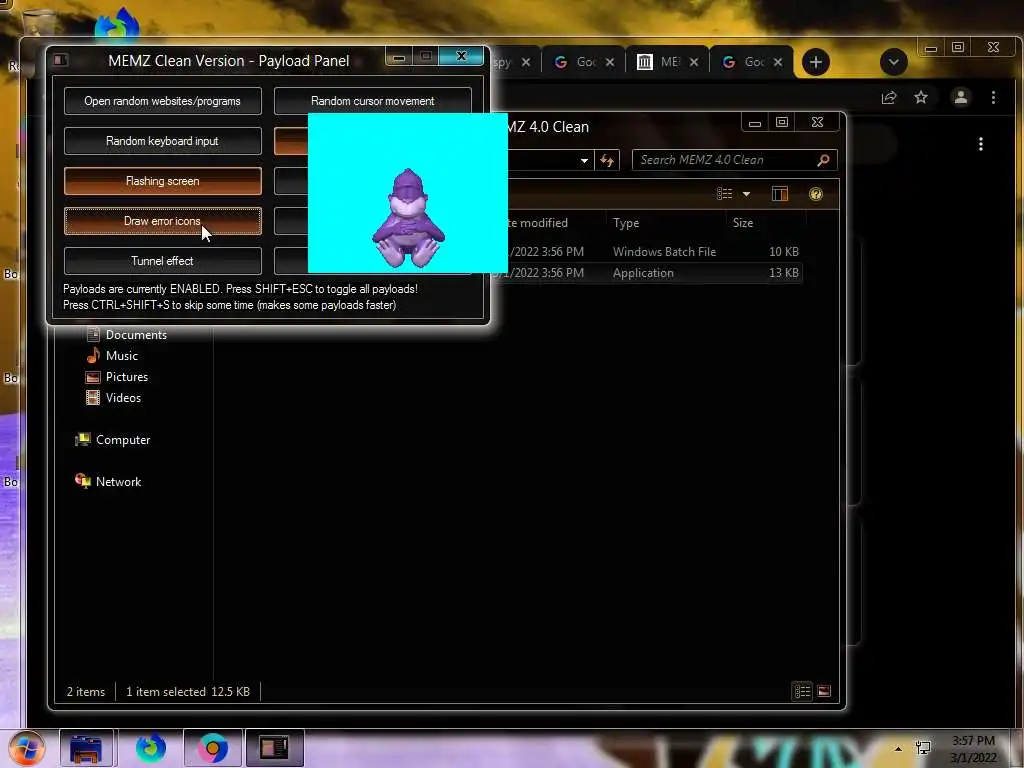Click the 10 KB size cell
The height and width of the screenshot is (768, 1024).
tap(783, 252)
